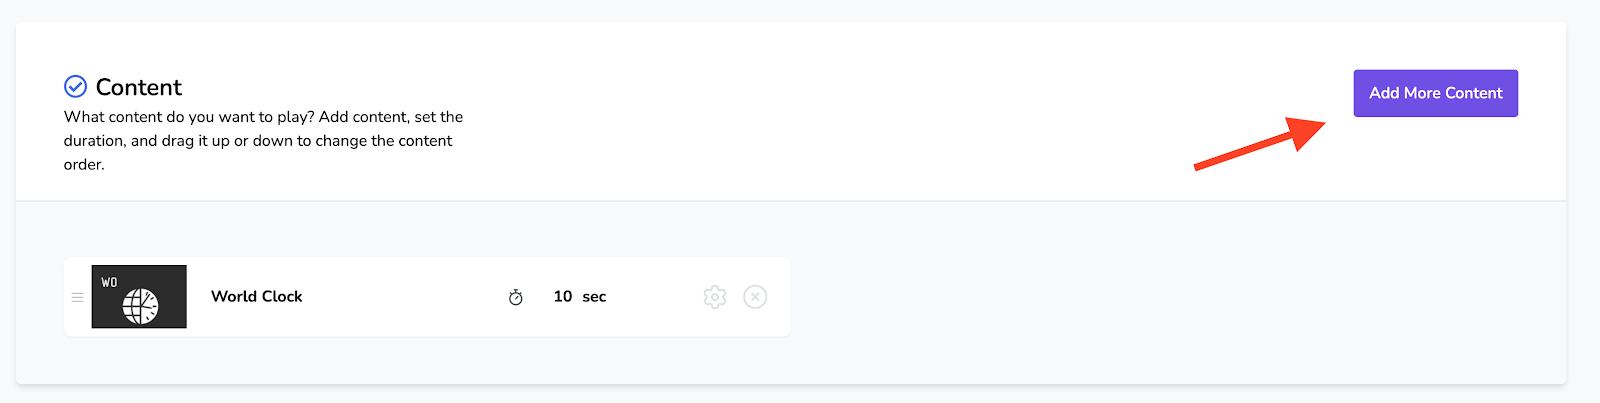Edit the 10 duration value field

[562, 297]
